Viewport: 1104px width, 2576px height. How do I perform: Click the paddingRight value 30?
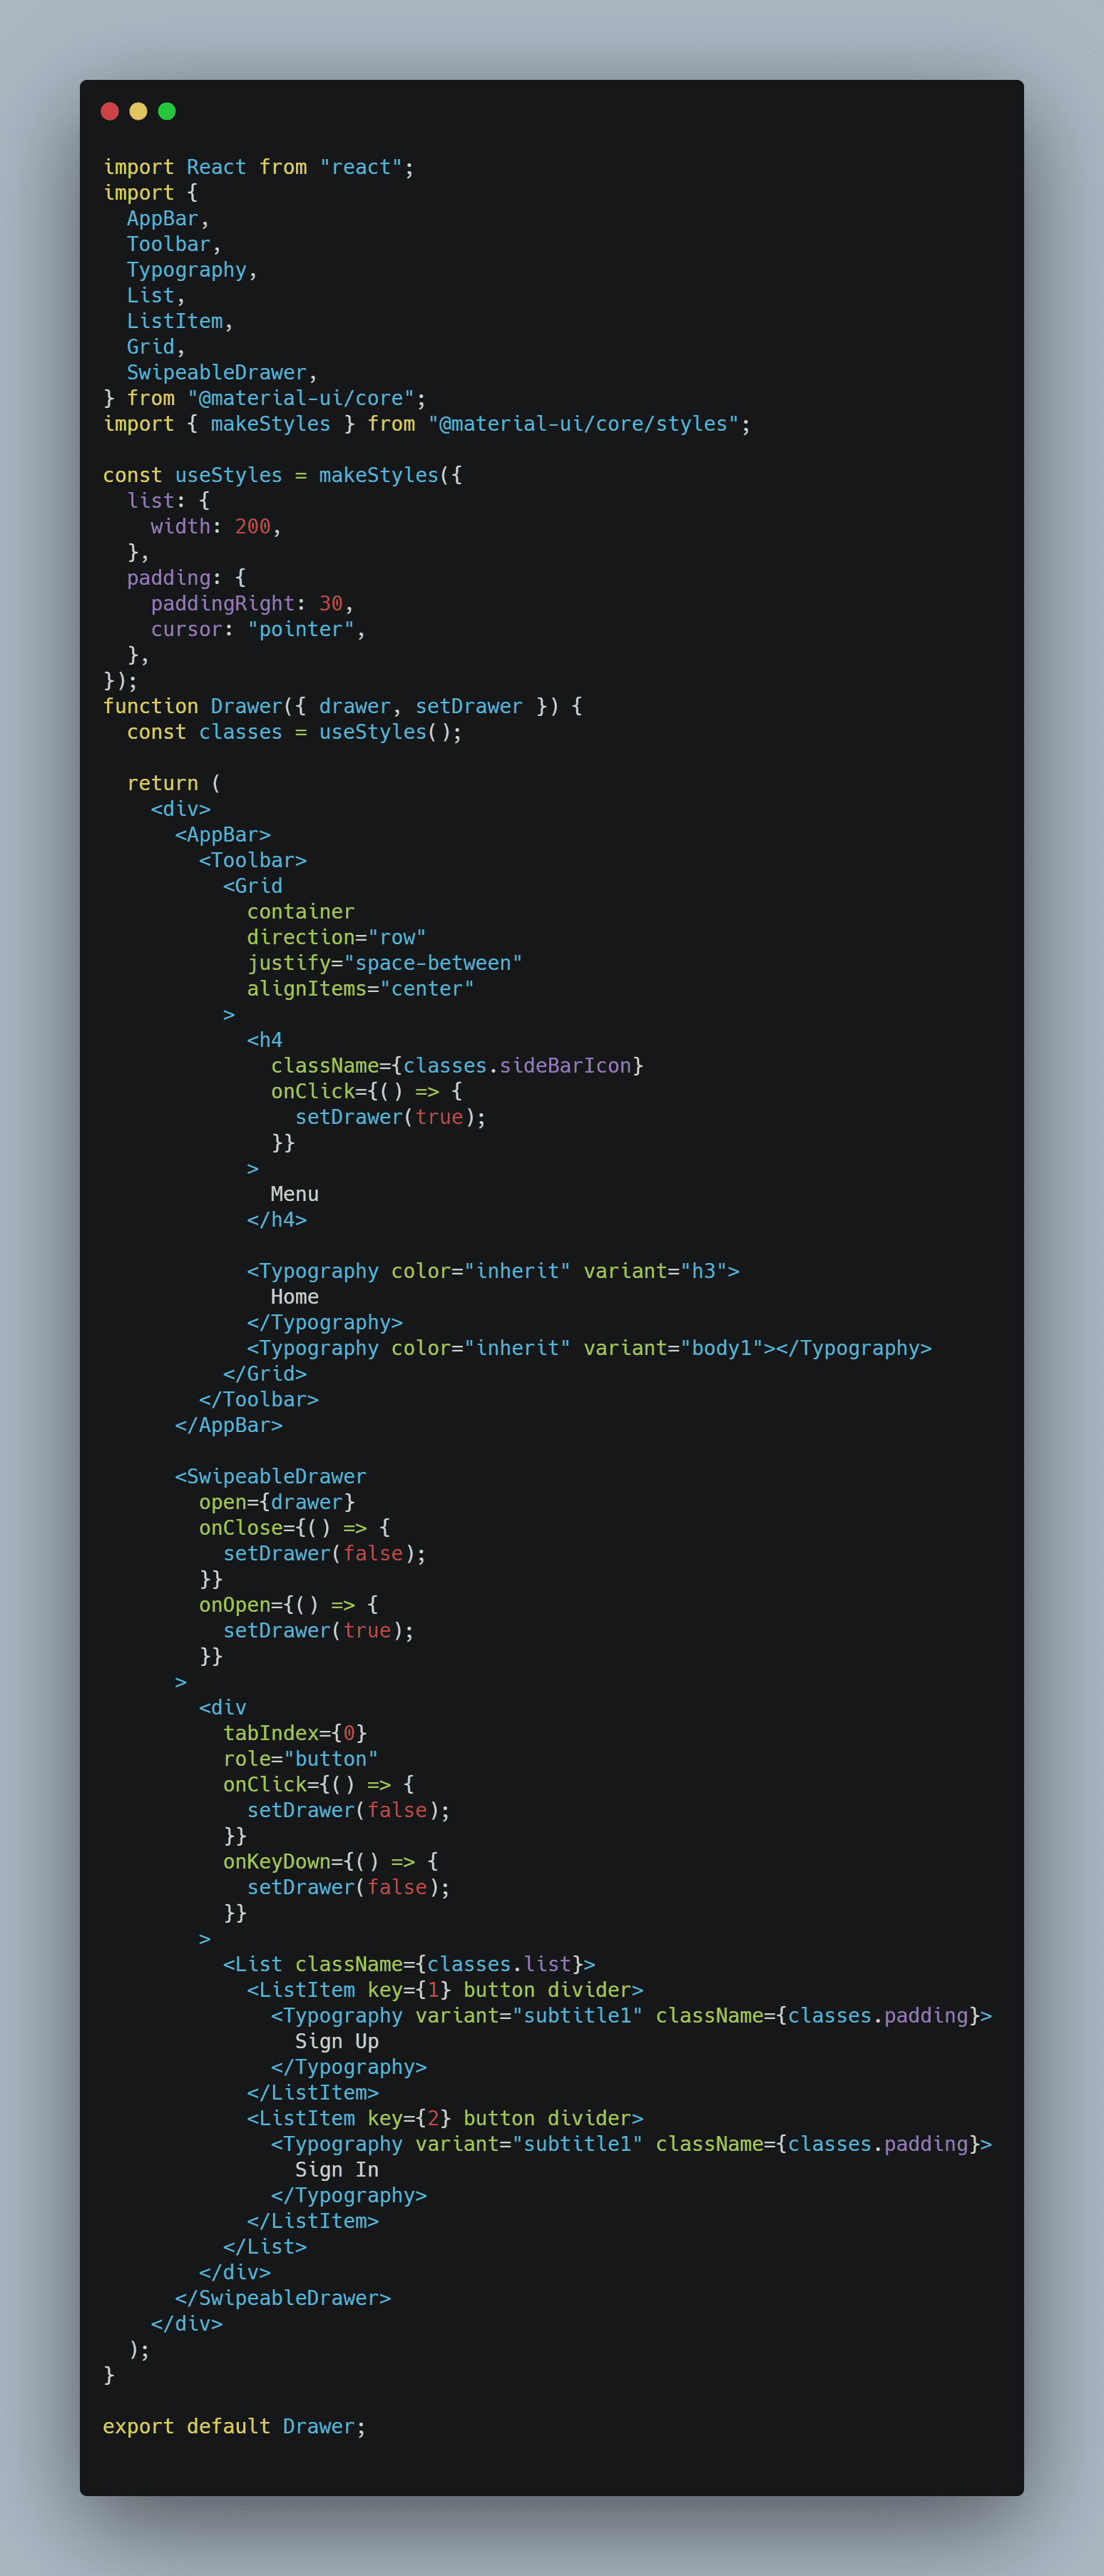pos(331,603)
